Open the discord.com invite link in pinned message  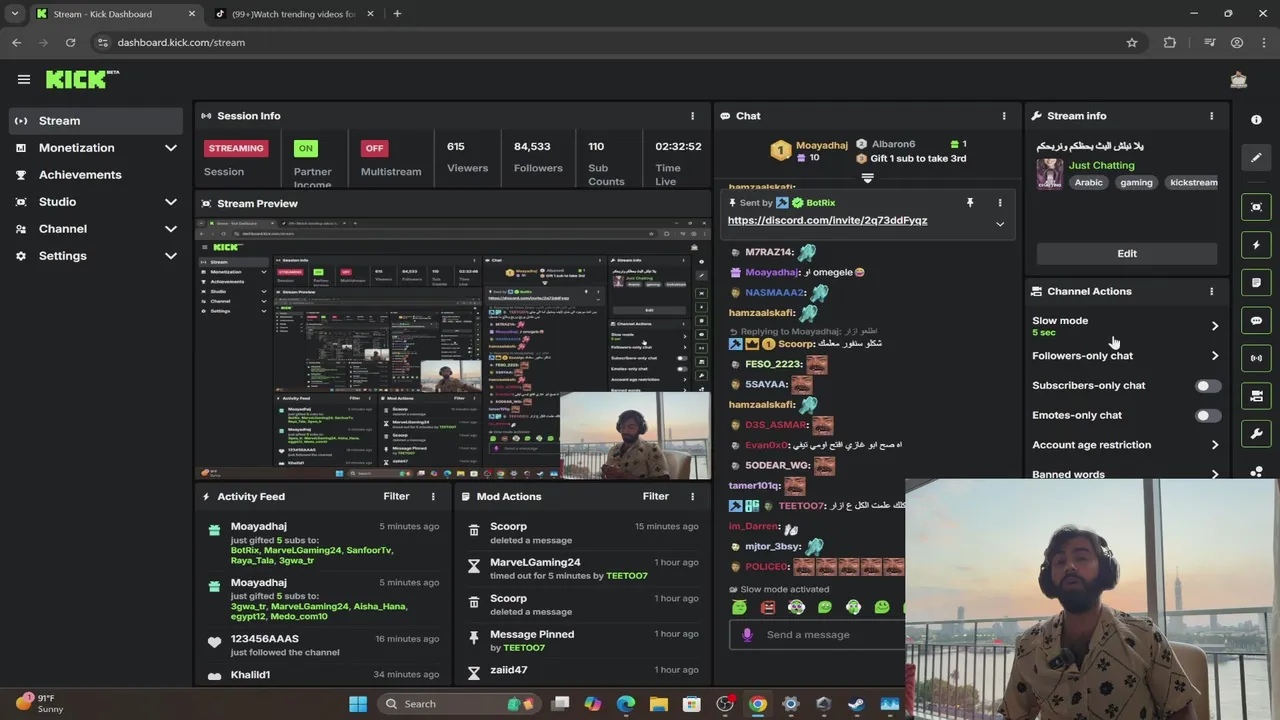click(827, 220)
